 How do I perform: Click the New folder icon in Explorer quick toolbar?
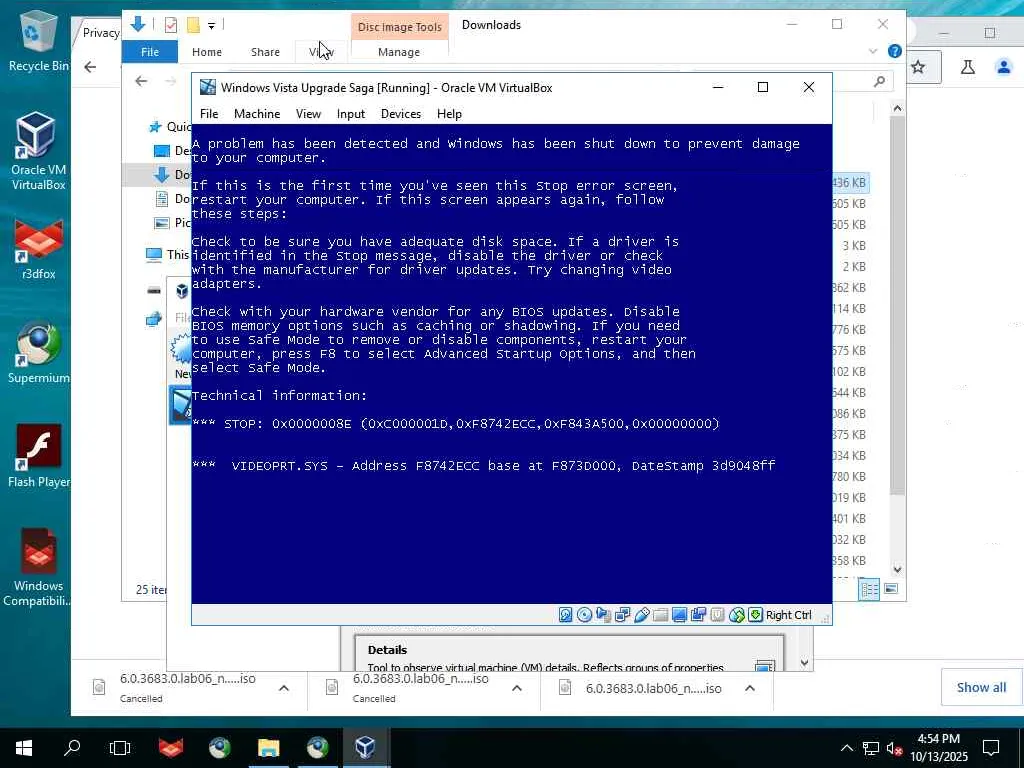[193, 25]
